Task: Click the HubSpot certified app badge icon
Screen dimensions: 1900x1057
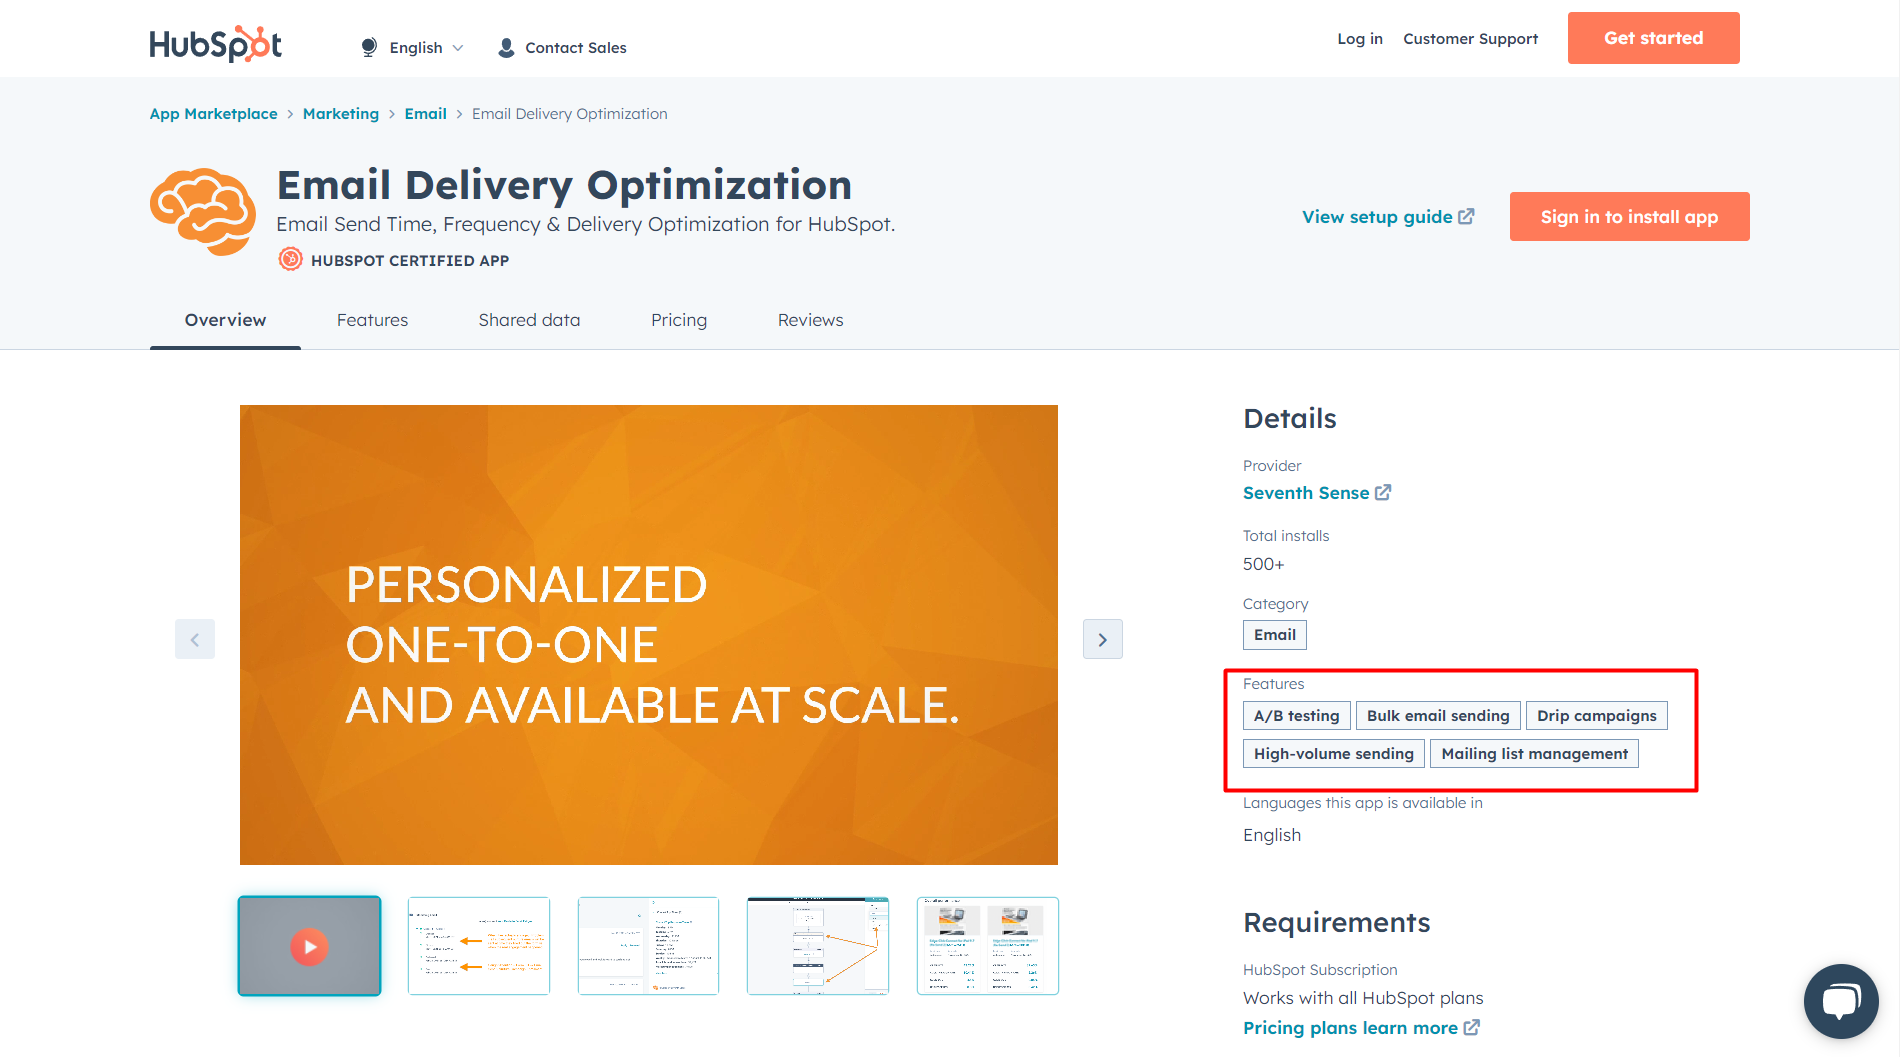Action: (290, 260)
